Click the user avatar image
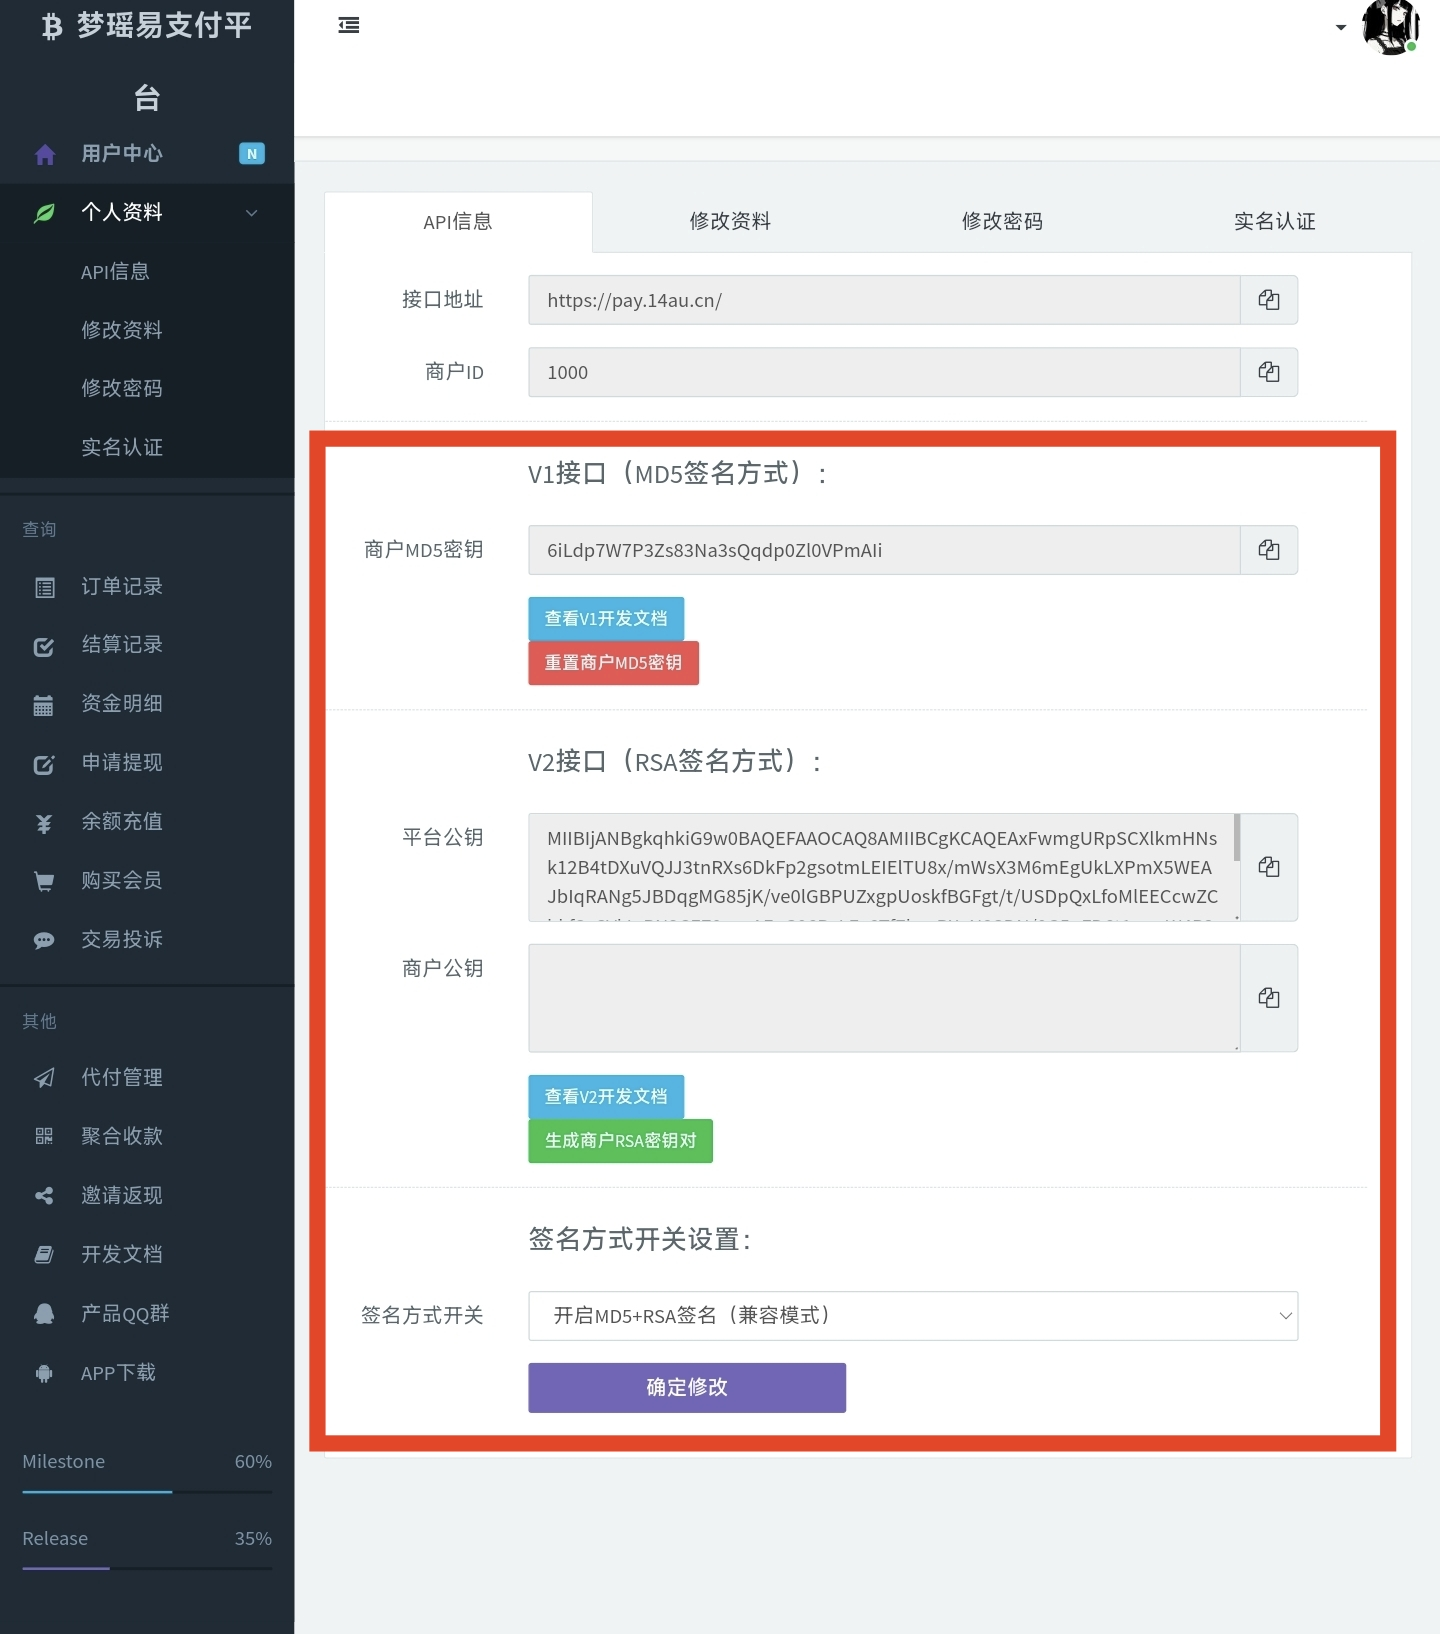Viewport: 1440px width, 1634px height. pyautogui.click(x=1390, y=27)
